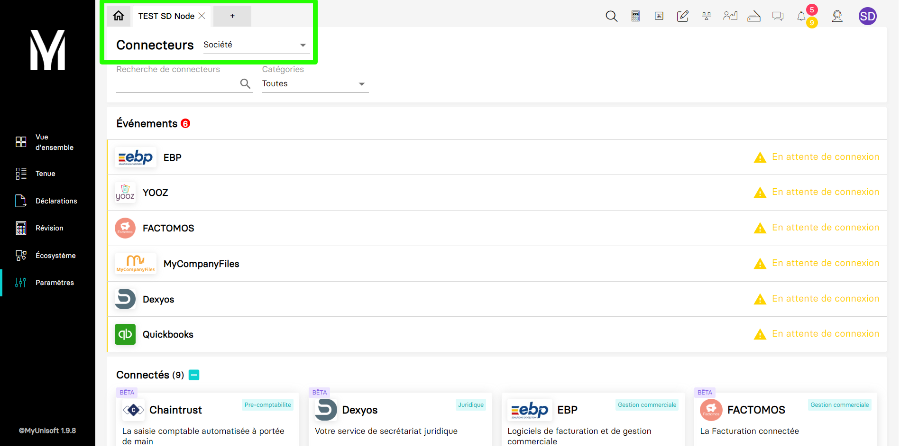The width and height of the screenshot is (900, 446).
Task: Click the ©MyUnisoft 1.9.8 version label
Action: [47, 429]
